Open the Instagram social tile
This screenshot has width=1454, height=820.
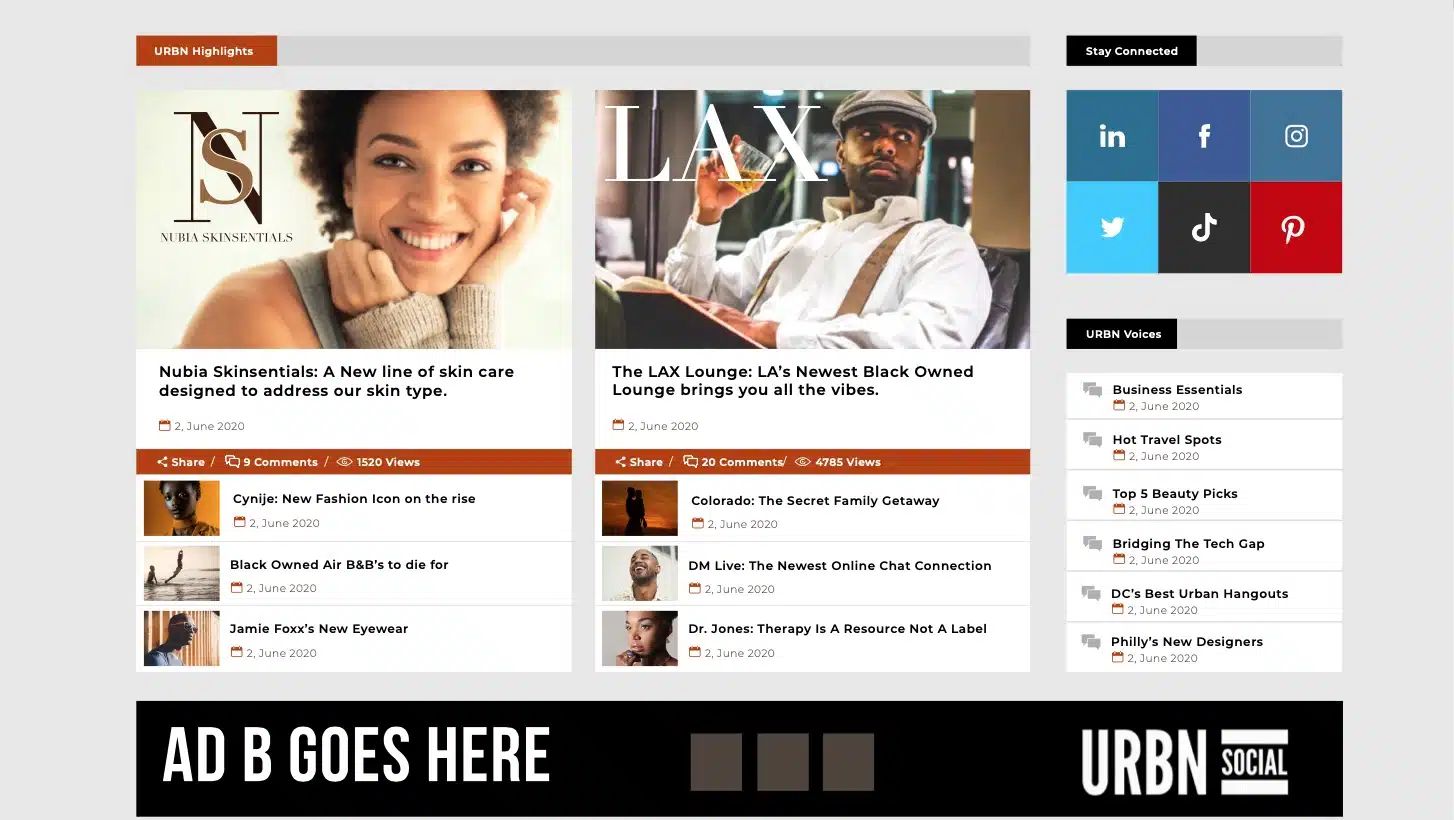point(1296,136)
